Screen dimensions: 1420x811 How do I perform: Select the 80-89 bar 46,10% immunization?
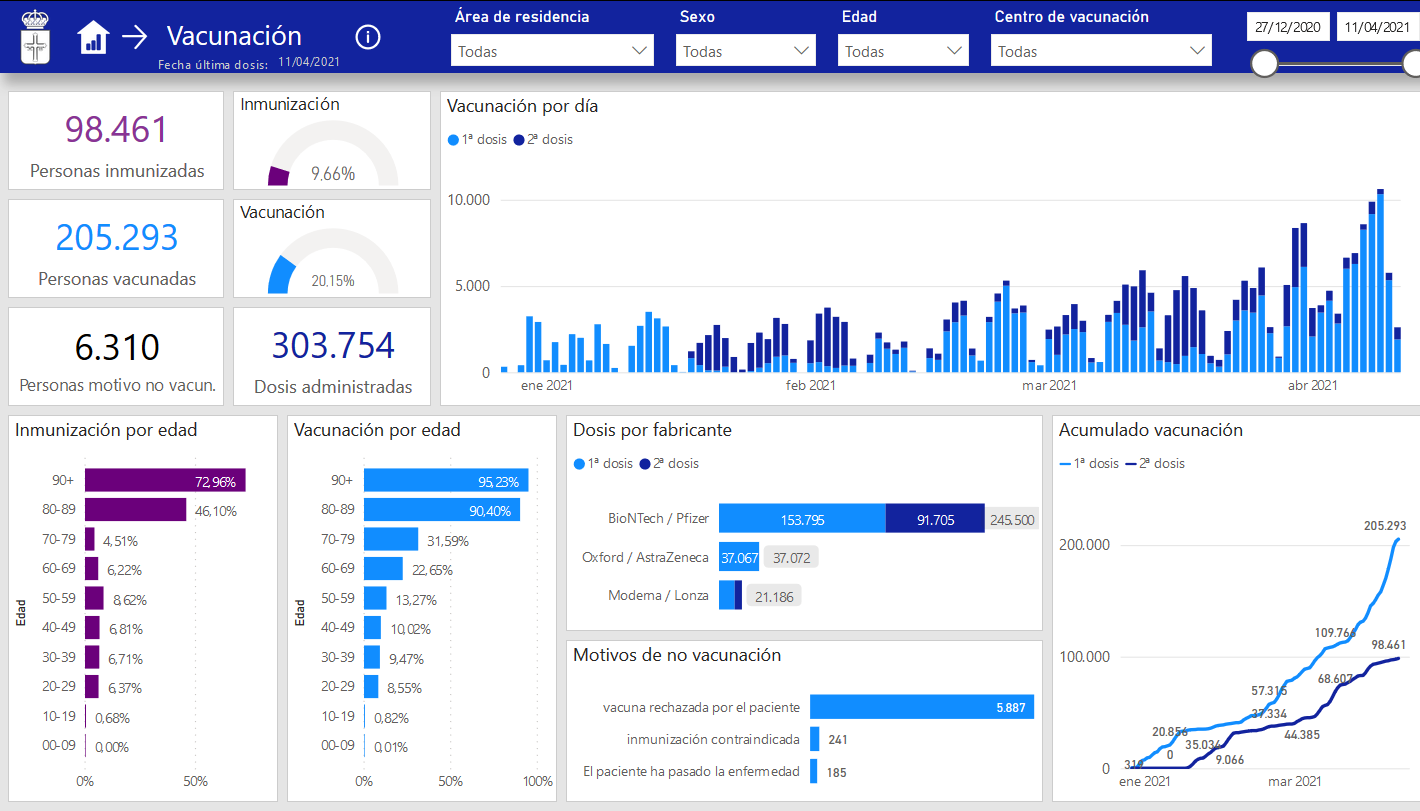tap(135, 510)
